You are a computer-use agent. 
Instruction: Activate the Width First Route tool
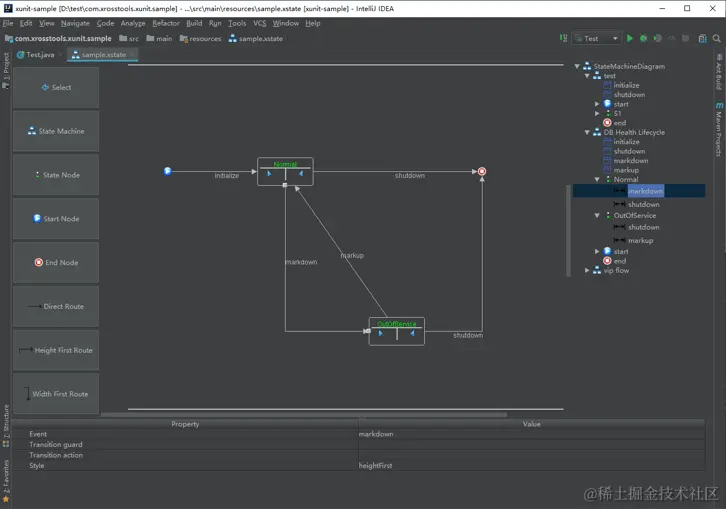pos(56,394)
